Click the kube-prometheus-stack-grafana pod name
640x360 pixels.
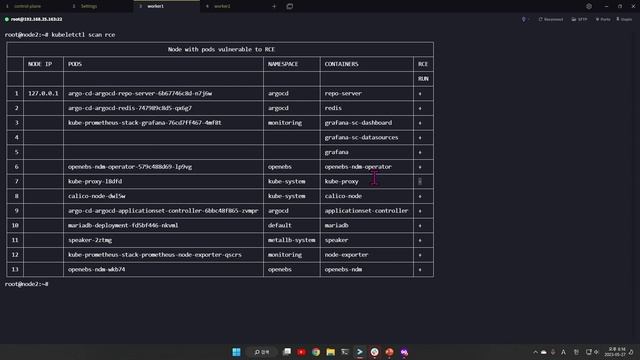[x=144, y=123]
